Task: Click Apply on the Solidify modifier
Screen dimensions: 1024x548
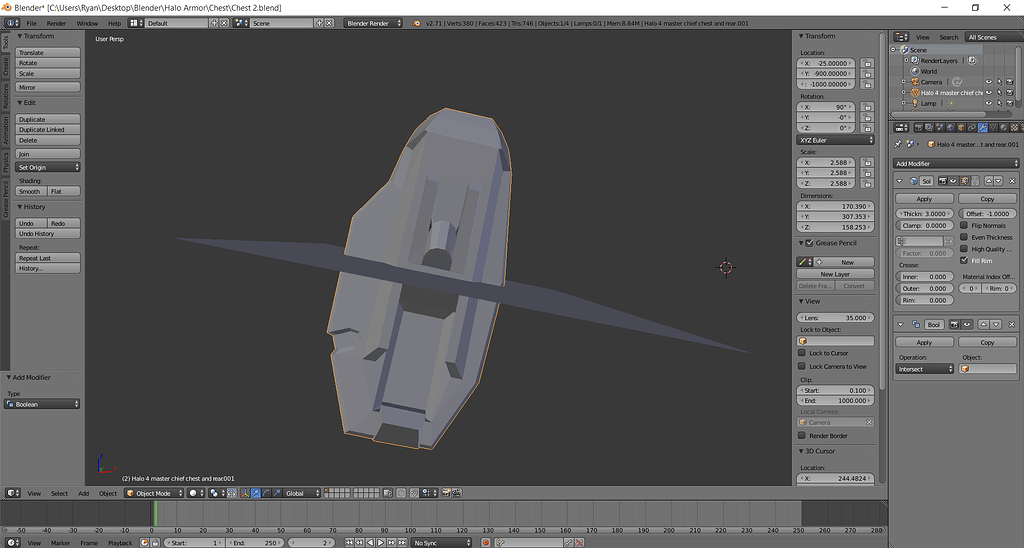Action: coord(924,199)
